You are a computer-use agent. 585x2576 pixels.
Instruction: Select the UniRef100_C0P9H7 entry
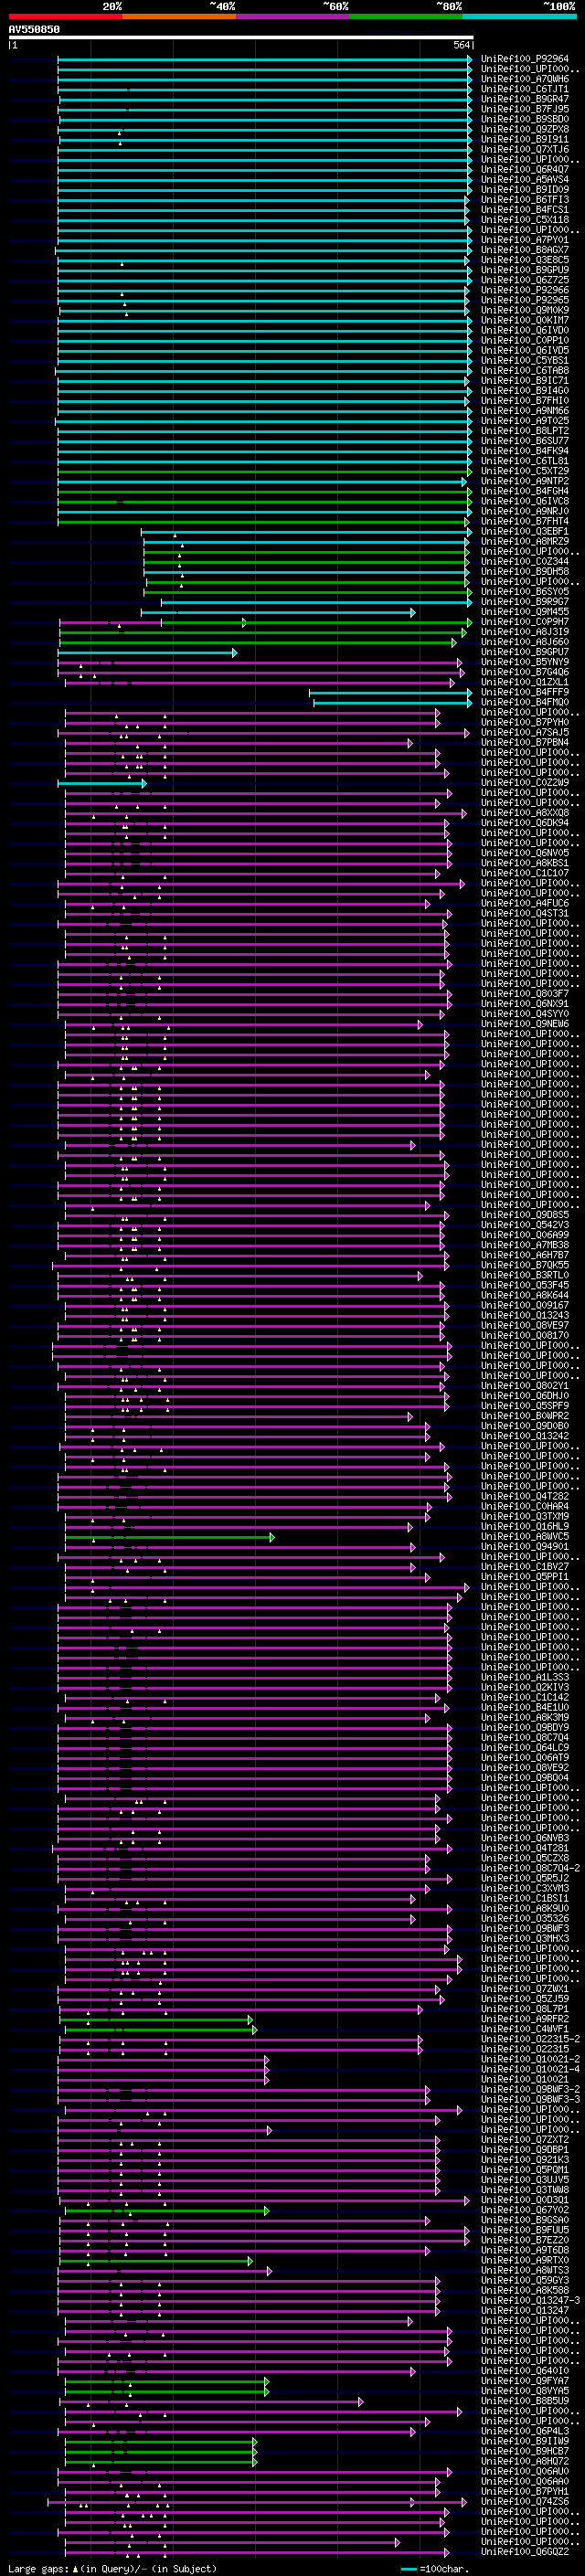[525, 622]
